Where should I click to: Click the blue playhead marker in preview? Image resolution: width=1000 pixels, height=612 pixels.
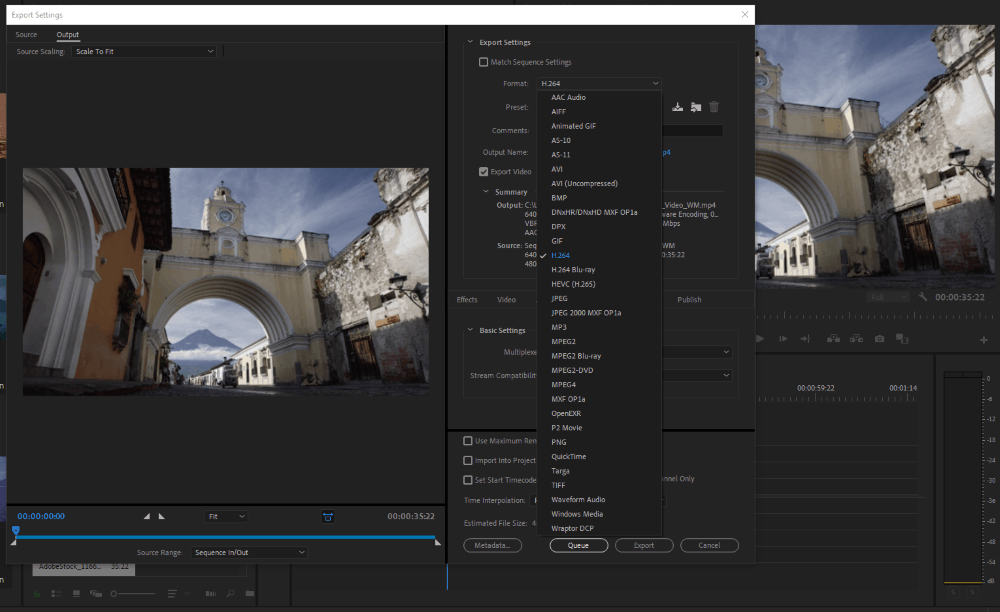point(16,530)
